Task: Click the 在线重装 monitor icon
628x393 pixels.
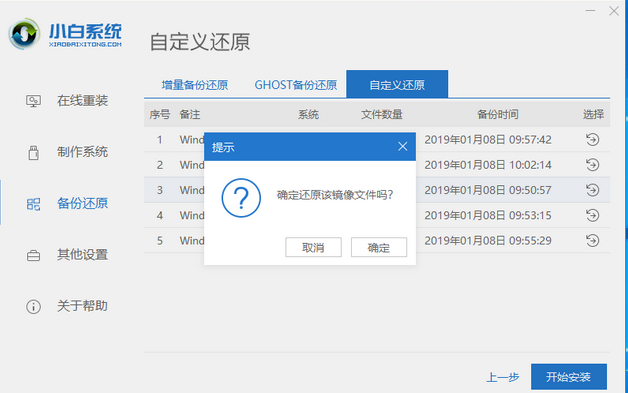Action: coord(33,101)
